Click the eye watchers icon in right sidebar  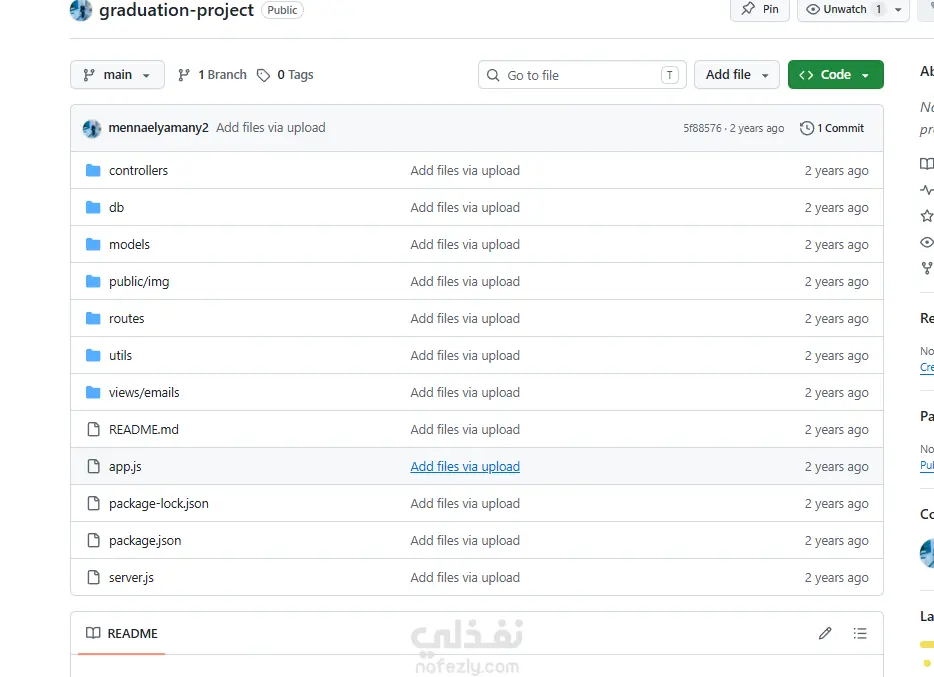tap(927, 242)
